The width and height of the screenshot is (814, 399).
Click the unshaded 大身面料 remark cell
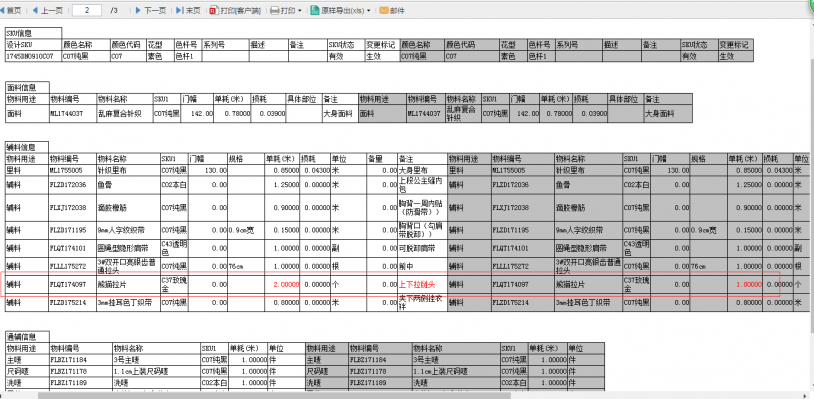[x=340, y=113]
